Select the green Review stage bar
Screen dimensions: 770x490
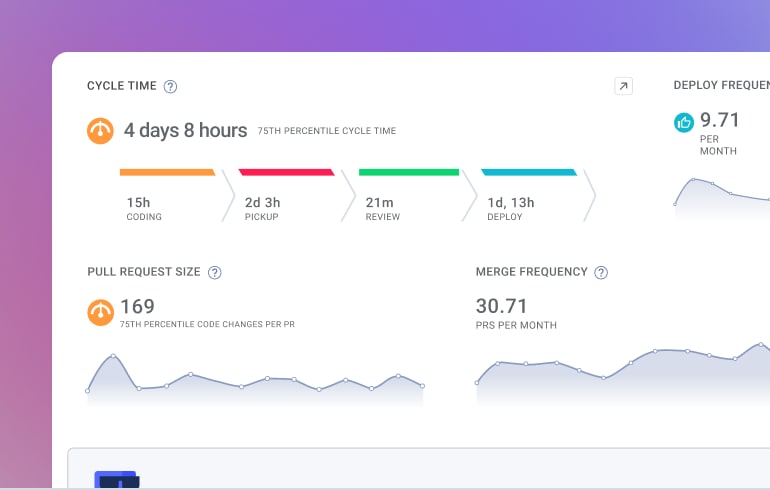click(409, 172)
